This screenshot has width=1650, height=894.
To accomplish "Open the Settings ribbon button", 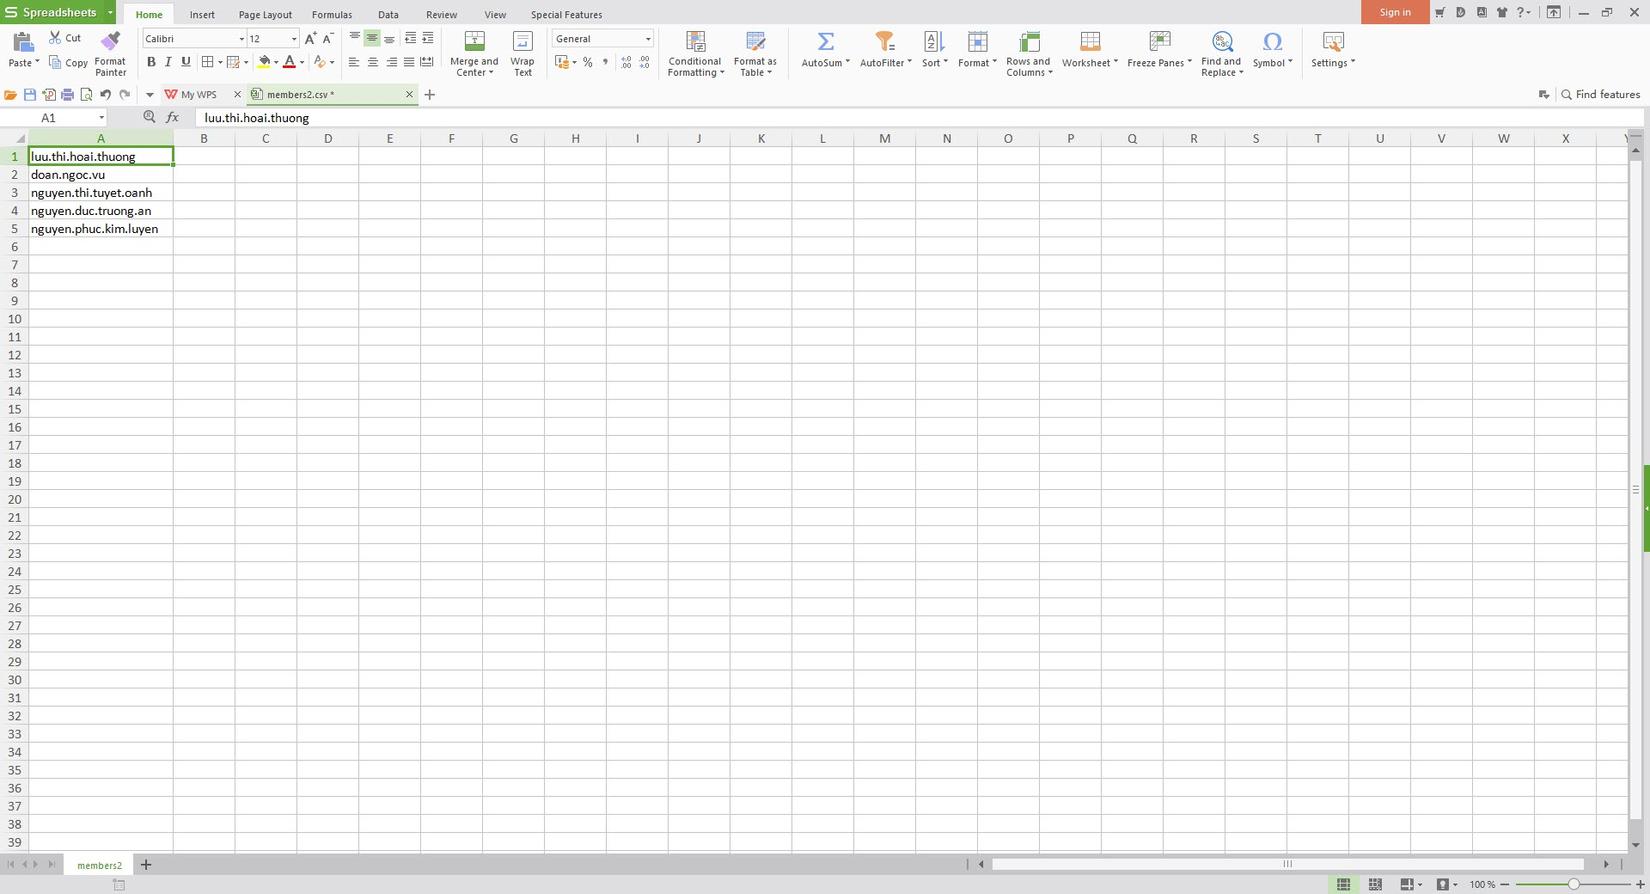I will click(1333, 50).
